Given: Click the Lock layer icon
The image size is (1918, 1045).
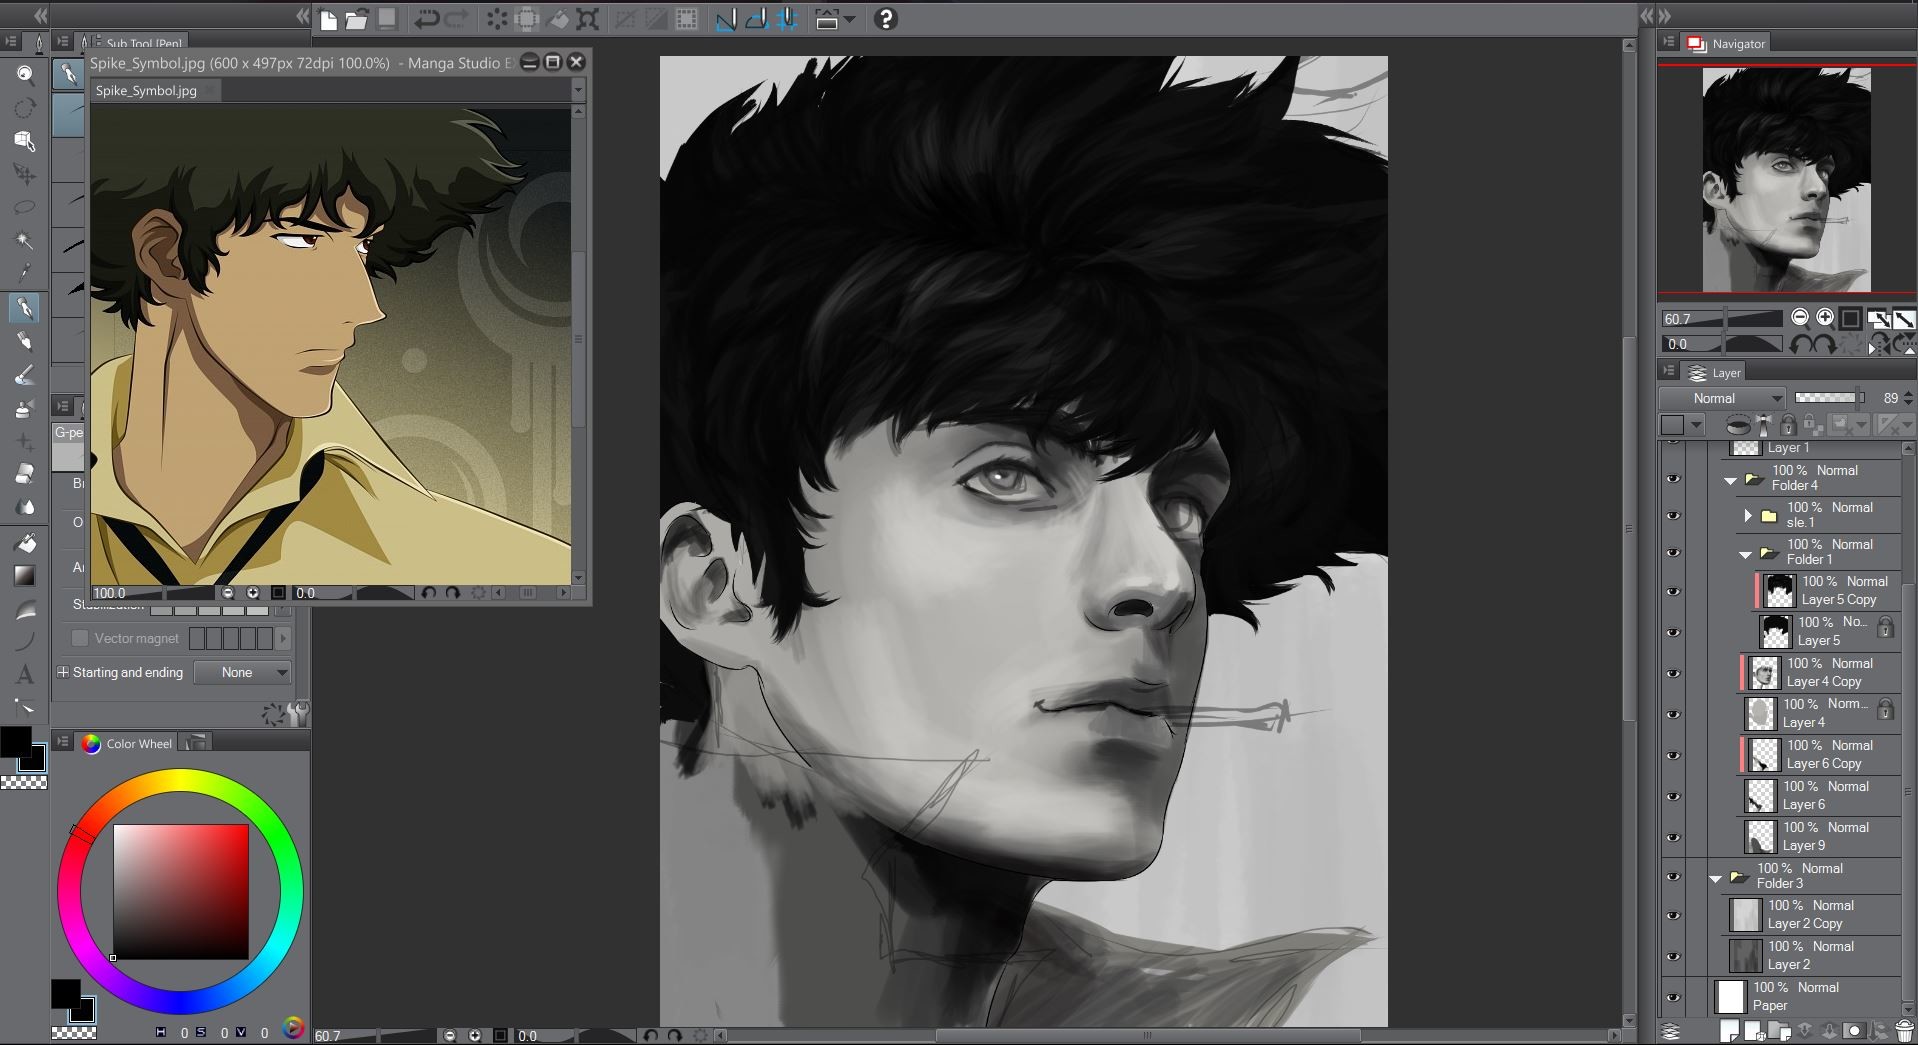Looking at the screenshot, I should click(x=1787, y=425).
